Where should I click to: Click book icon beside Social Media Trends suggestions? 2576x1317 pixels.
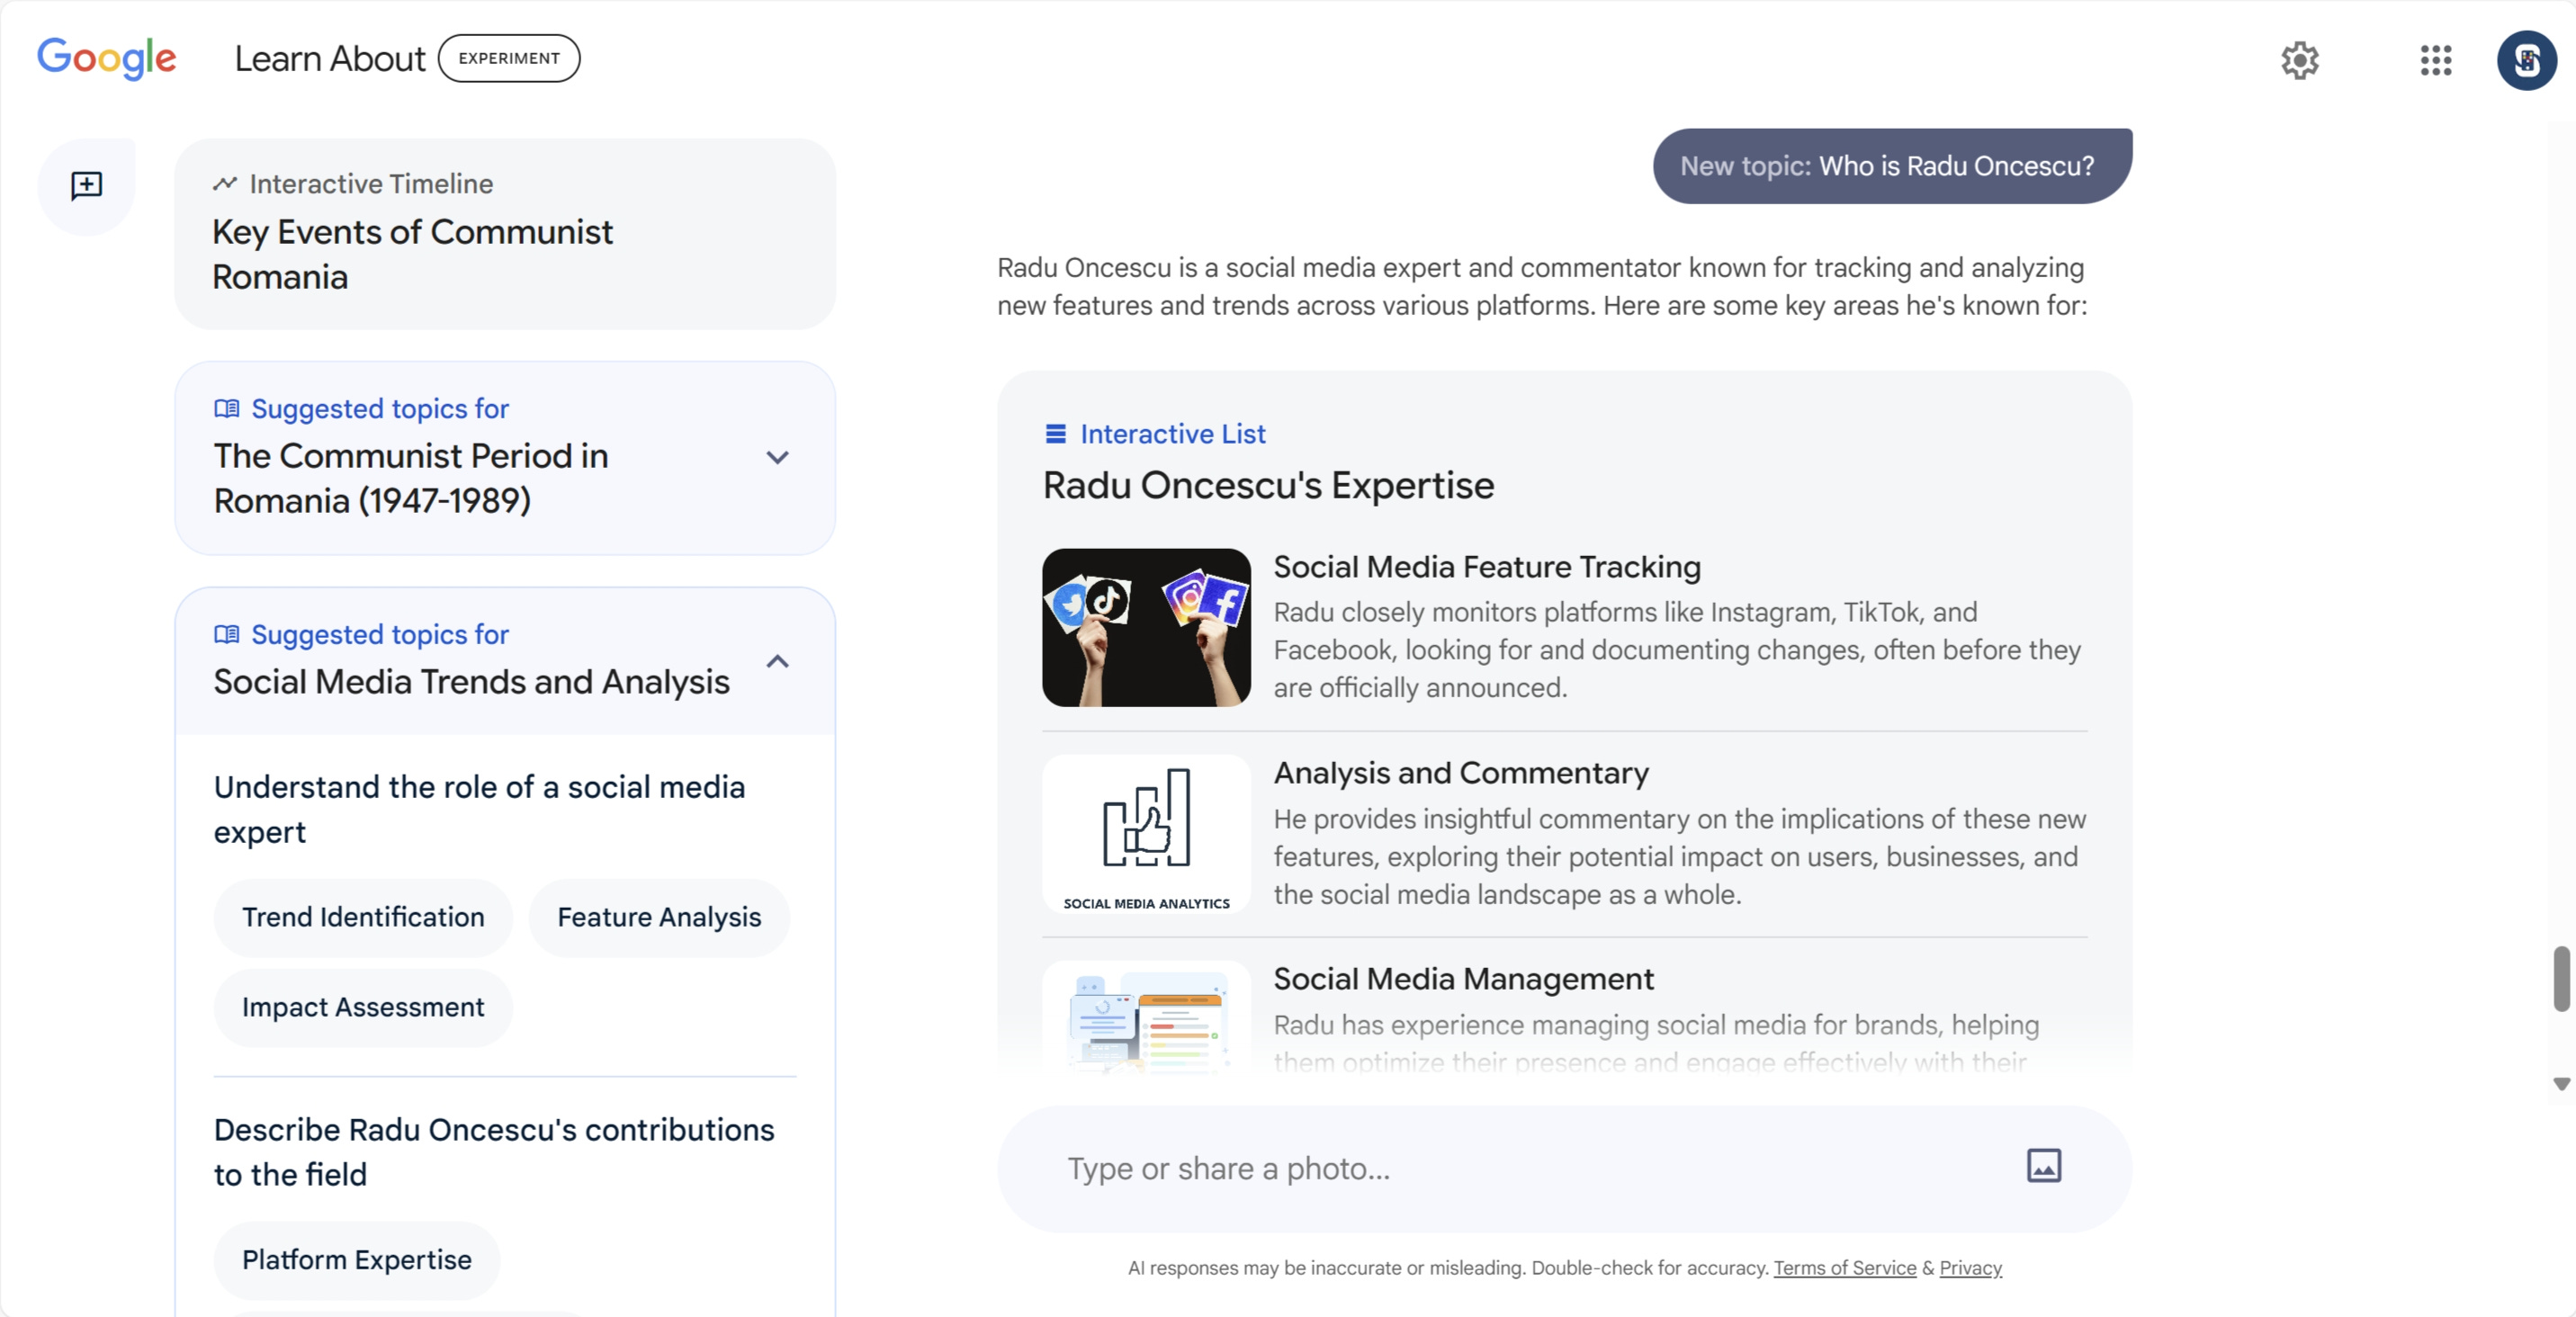pos(227,635)
